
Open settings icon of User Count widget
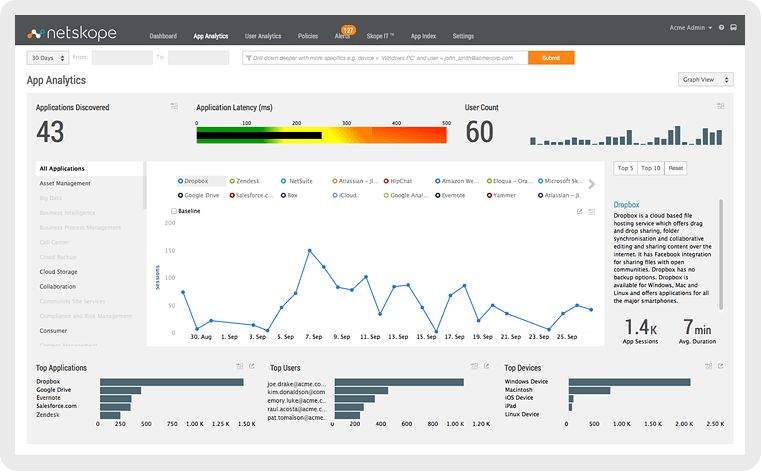(x=721, y=106)
